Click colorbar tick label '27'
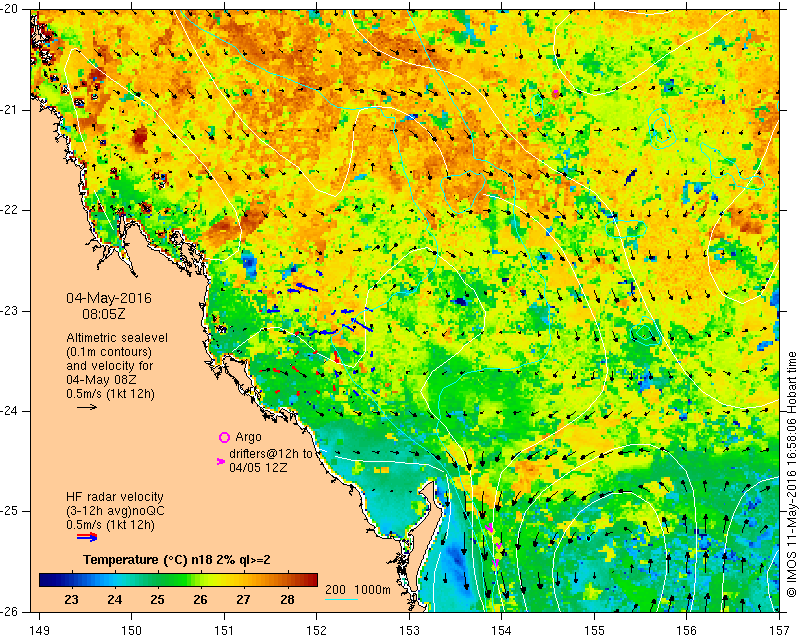The width and height of the screenshot is (800, 640). (243, 599)
